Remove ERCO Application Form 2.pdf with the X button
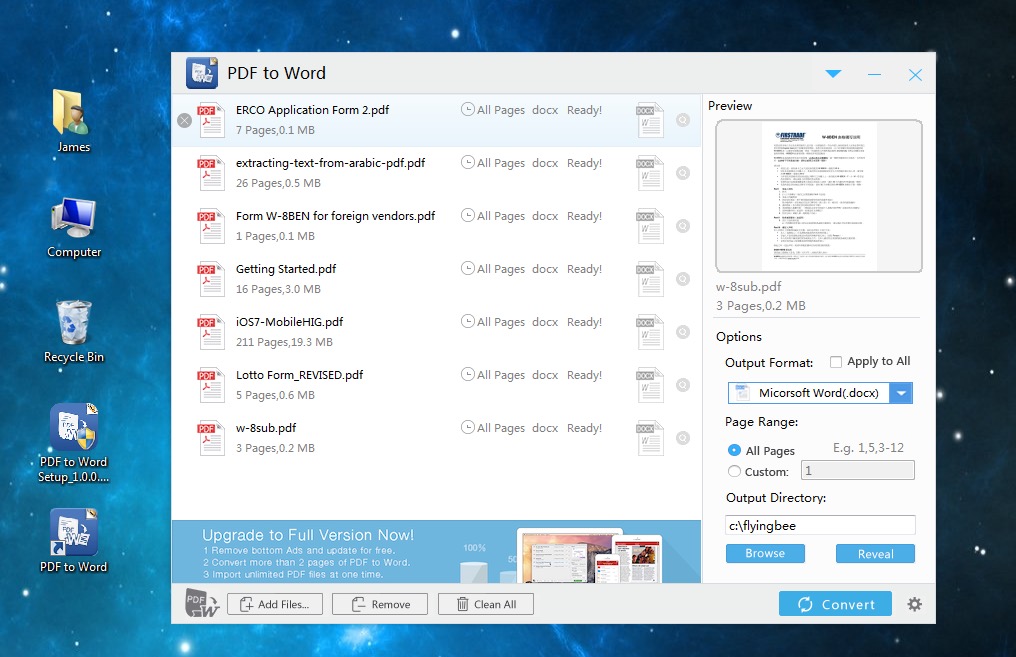 pos(185,120)
